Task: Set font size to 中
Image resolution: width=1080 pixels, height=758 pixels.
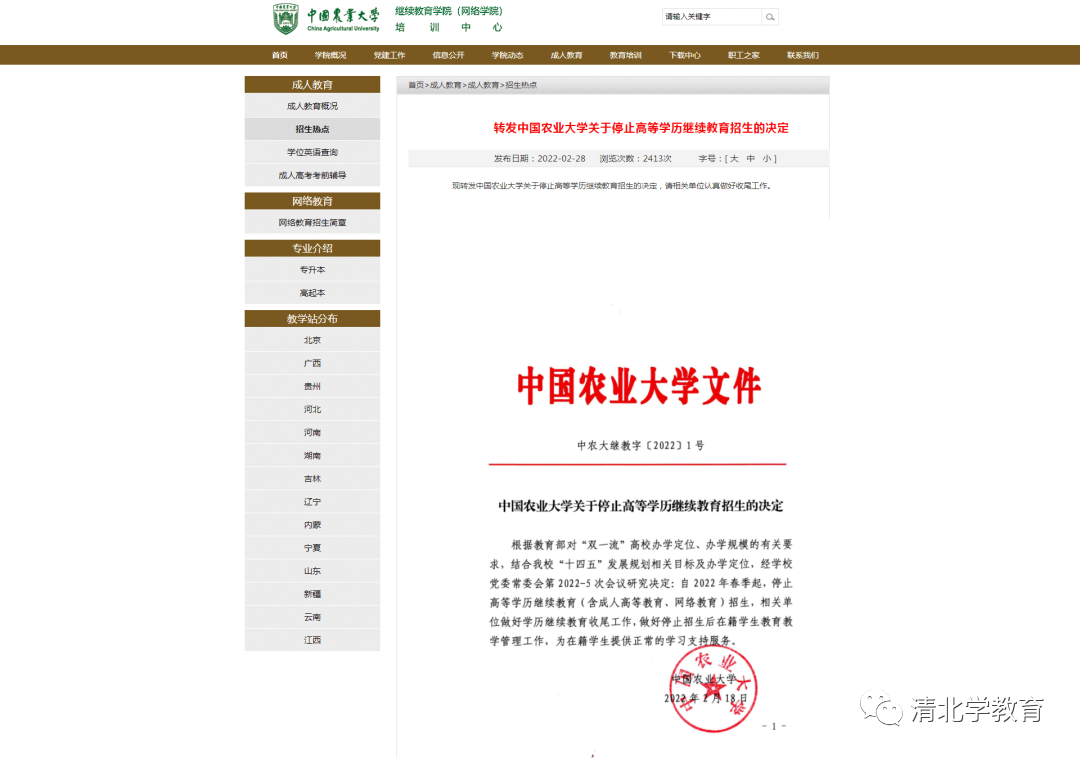Action: (x=751, y=158)
